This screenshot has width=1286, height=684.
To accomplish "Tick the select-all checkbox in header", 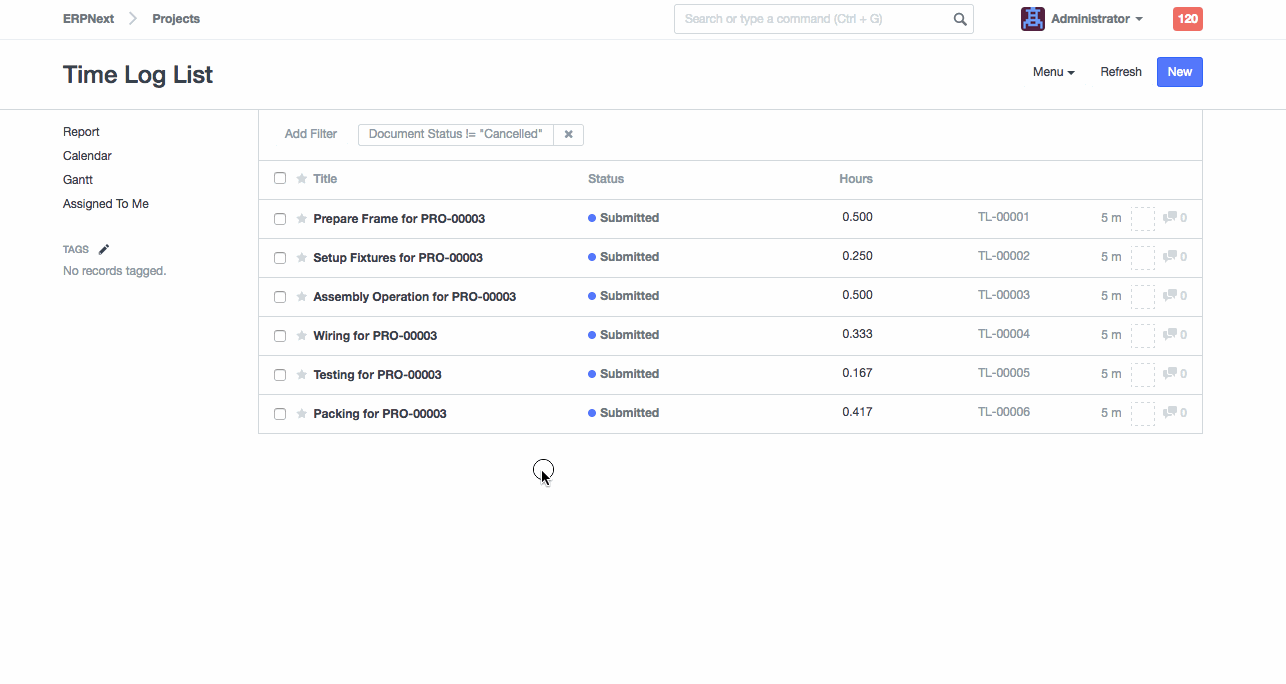I will (280, 178).
